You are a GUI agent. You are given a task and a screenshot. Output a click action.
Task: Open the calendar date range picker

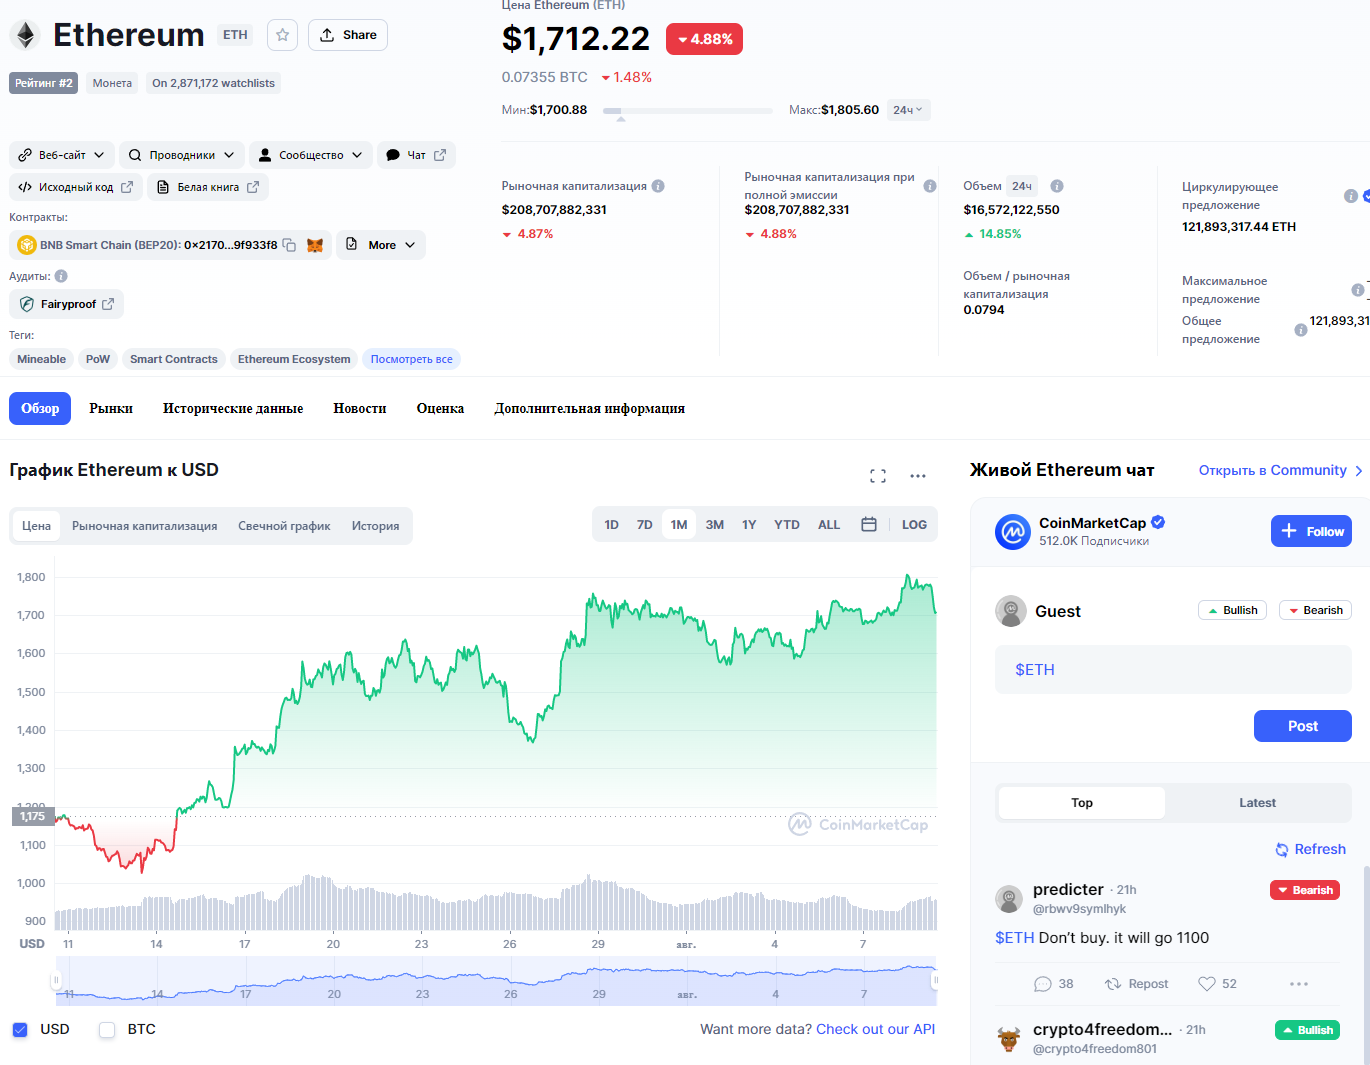(869, 525)
